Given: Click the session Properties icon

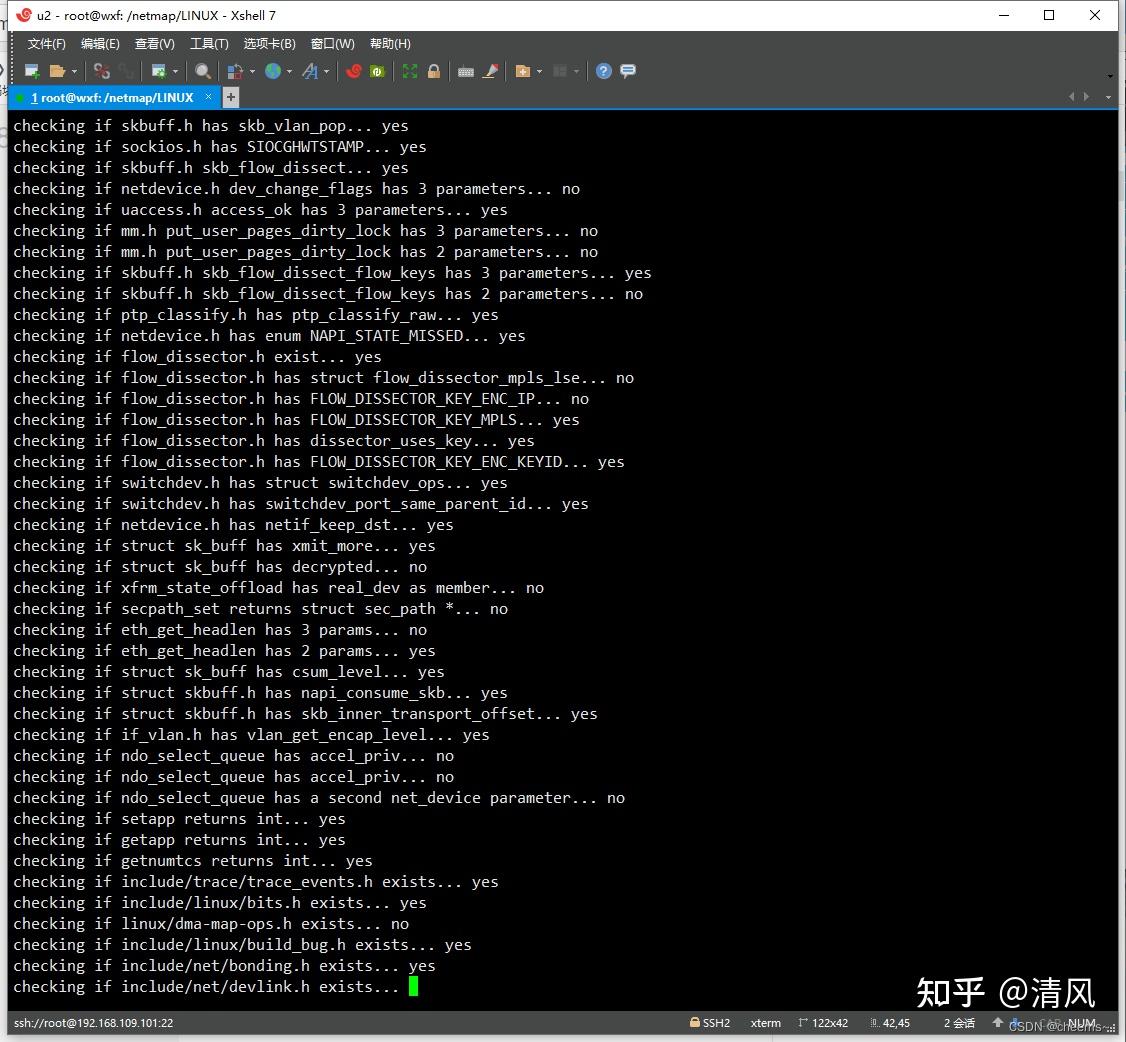Looking at the screenshot, I should click(159, 70).
